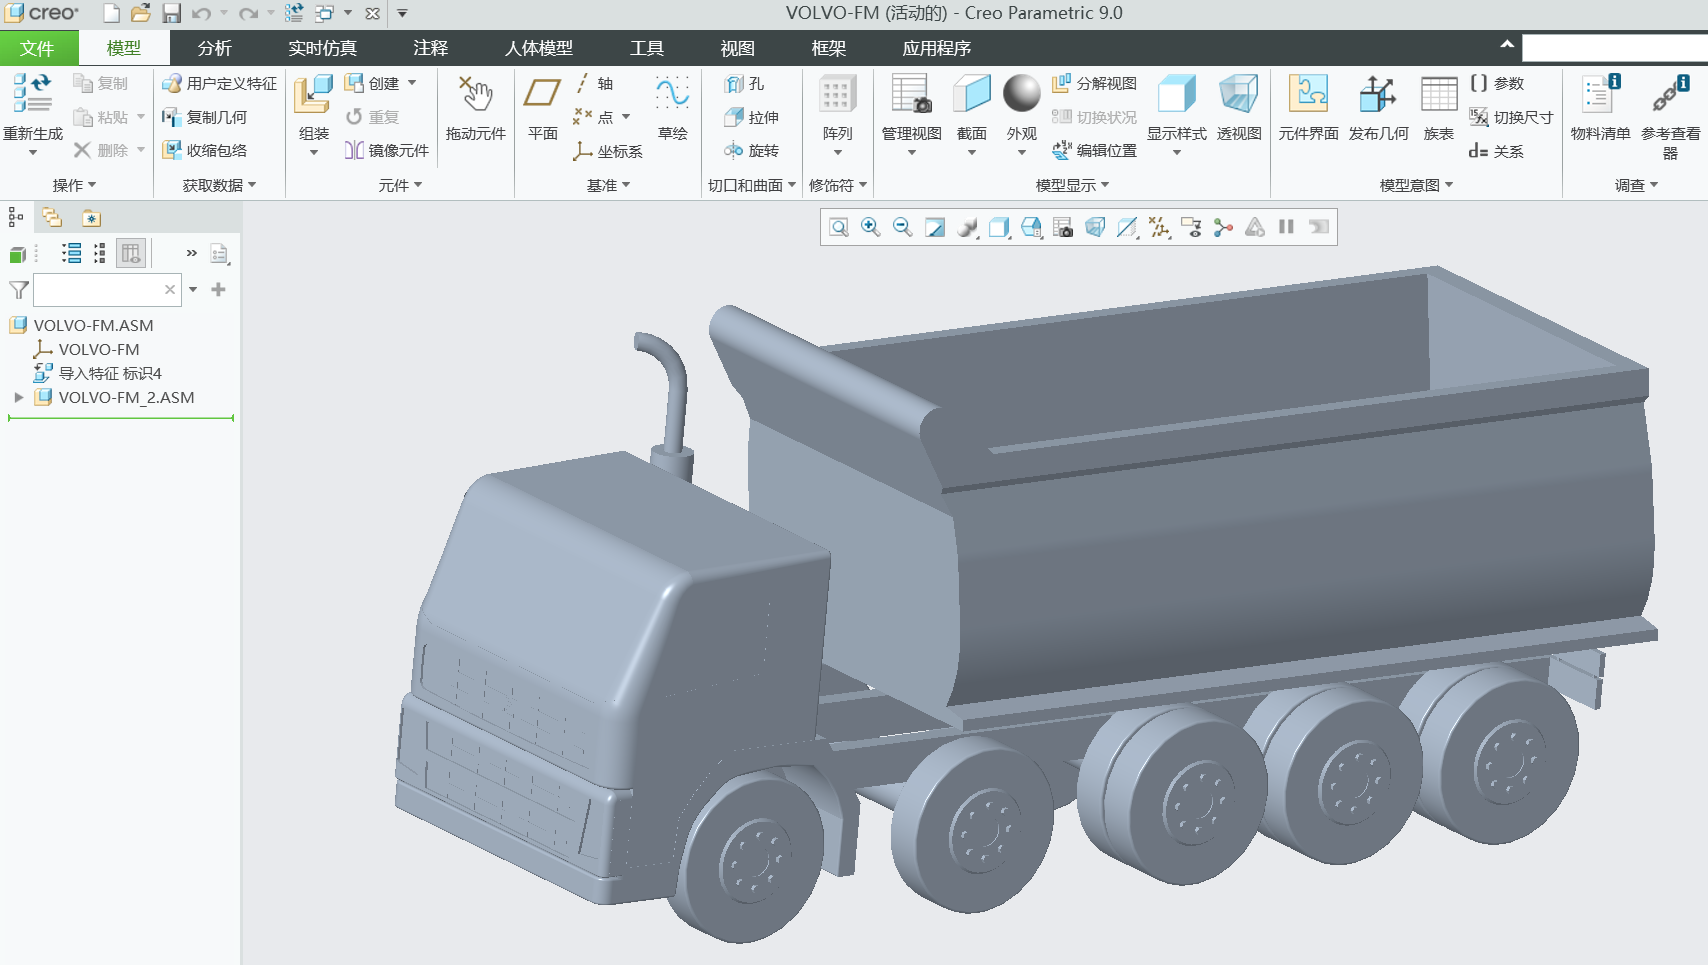Image resolution: width=1708 pixels, height=965 pixels.
Task: Select the 孔 hole tool
Action: pos(745,84)
